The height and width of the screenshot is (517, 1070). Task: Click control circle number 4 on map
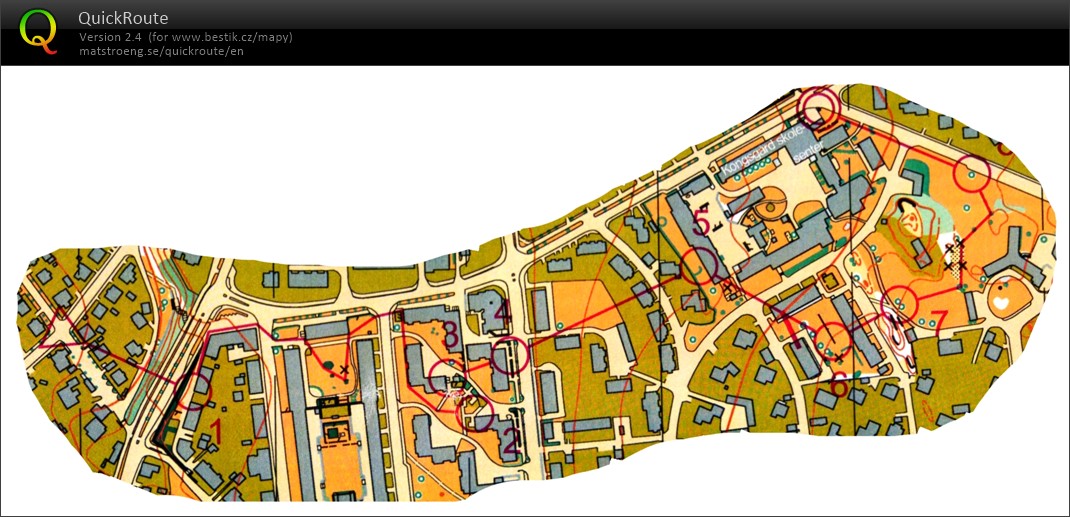[511, 355]
